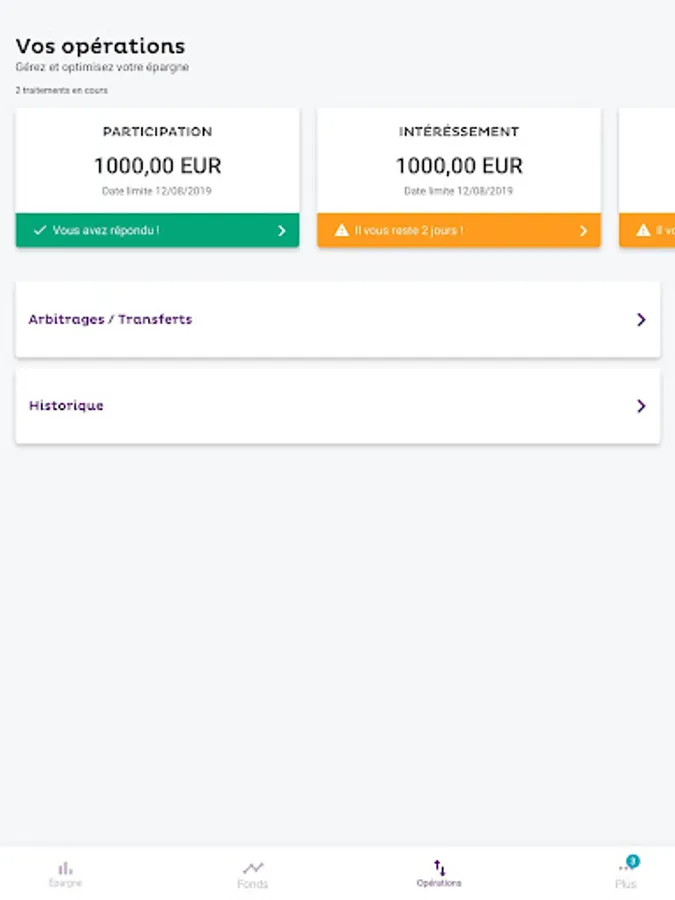The image size is (675, 900).
Task: Tap the Fonds line chart icon
Action: coord(253,867)
